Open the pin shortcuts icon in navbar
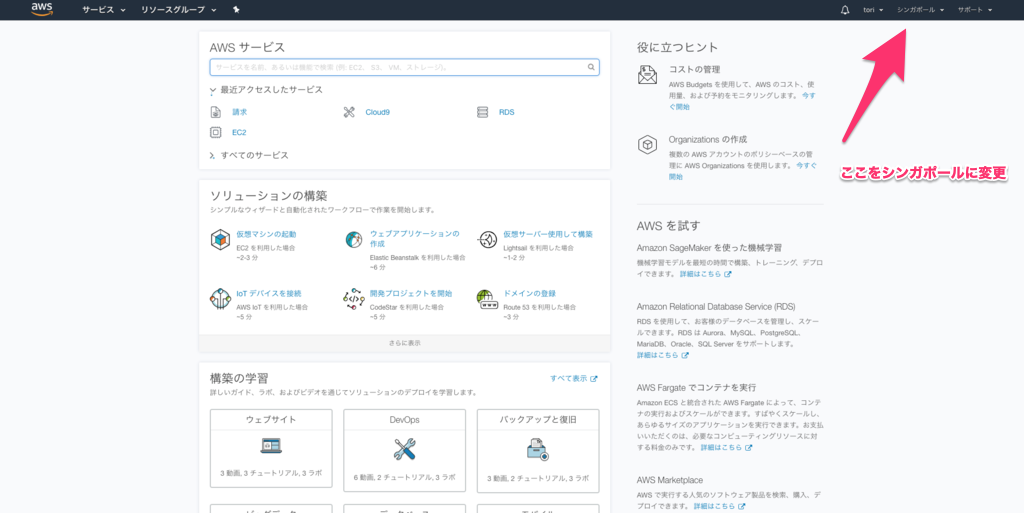Image resolution: width=1024 pixels, height=513 pixels. 236,10
